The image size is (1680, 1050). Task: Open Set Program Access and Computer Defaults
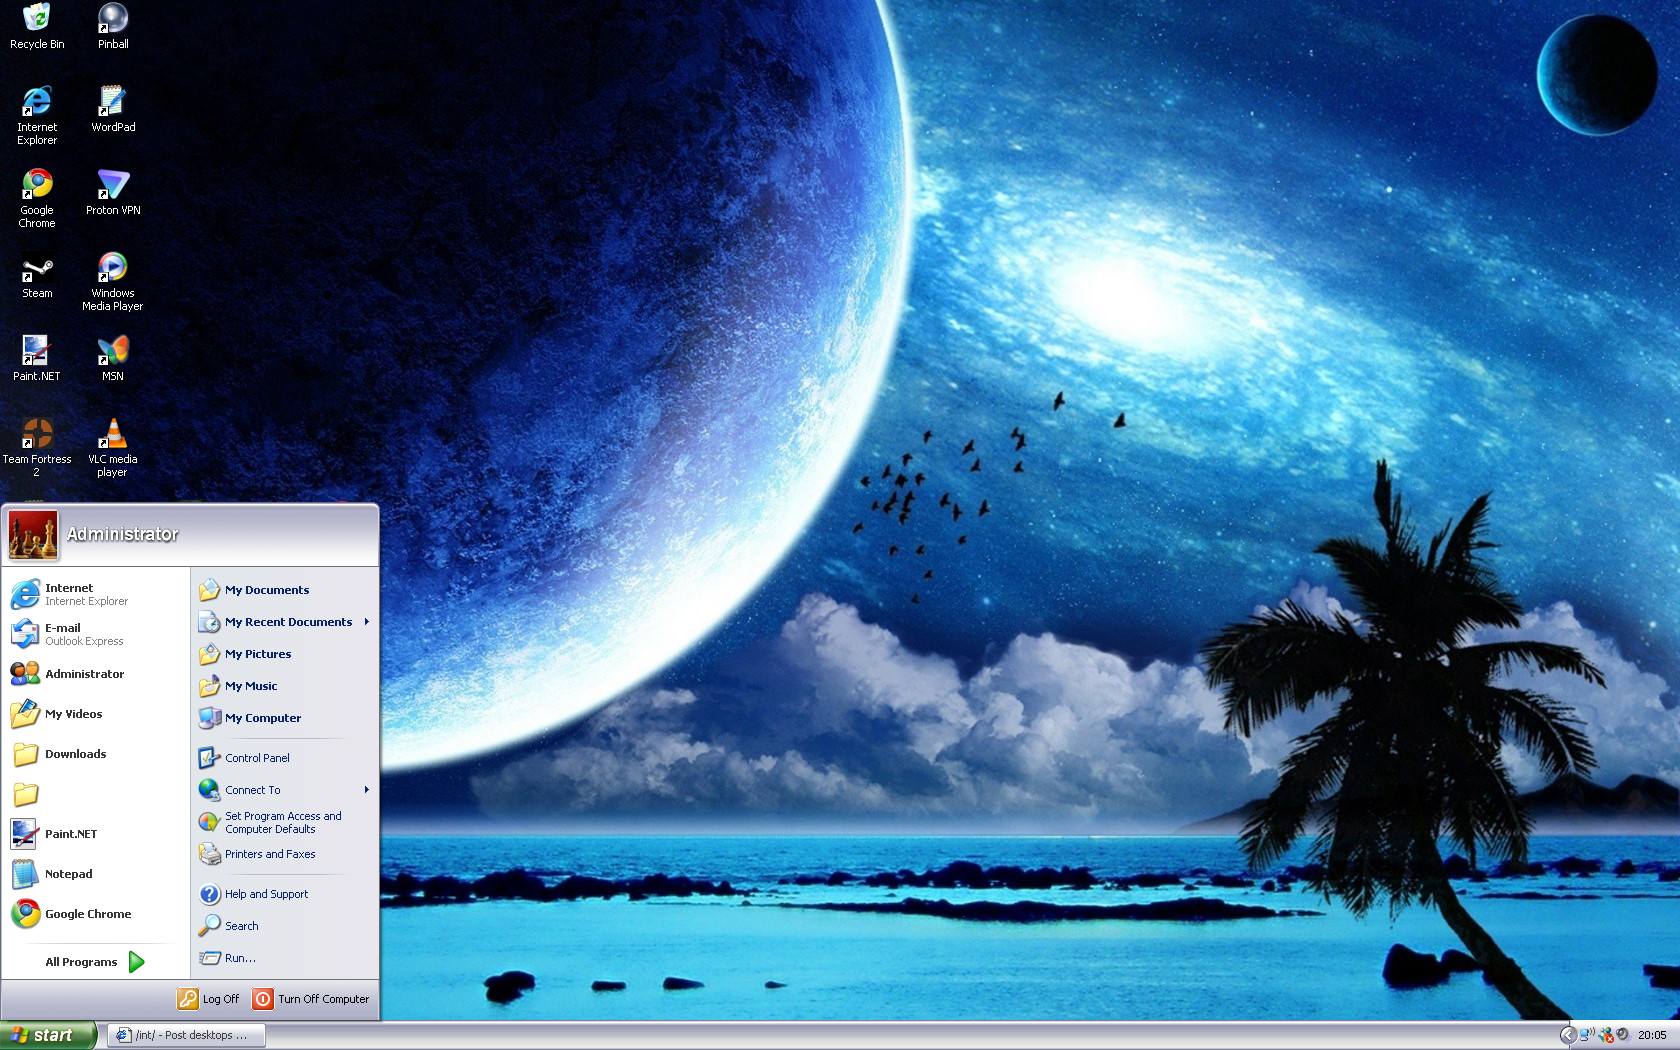tap(285, 822)
